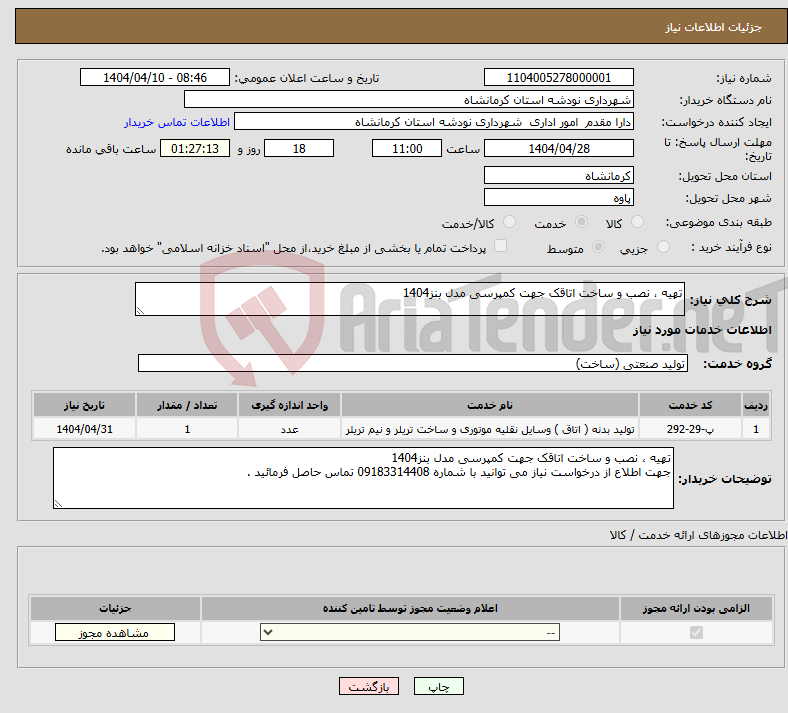The width and height of the screenshot is (788, 713).
Task: Click the اعلام وضعیت مجوز توسط تامین کننده header
Action: pos(410,608)
